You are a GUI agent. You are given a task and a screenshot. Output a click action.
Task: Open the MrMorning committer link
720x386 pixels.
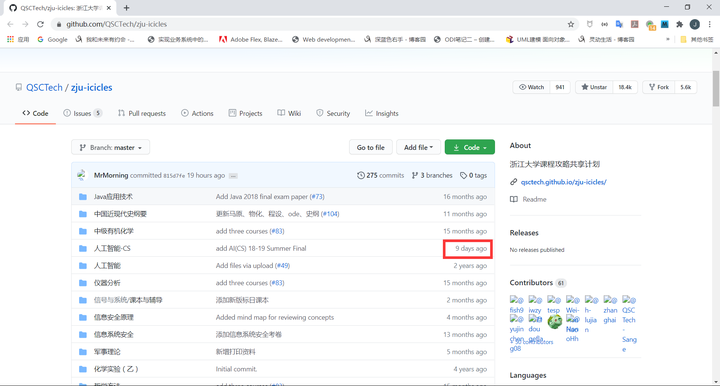tap(111, 175)
